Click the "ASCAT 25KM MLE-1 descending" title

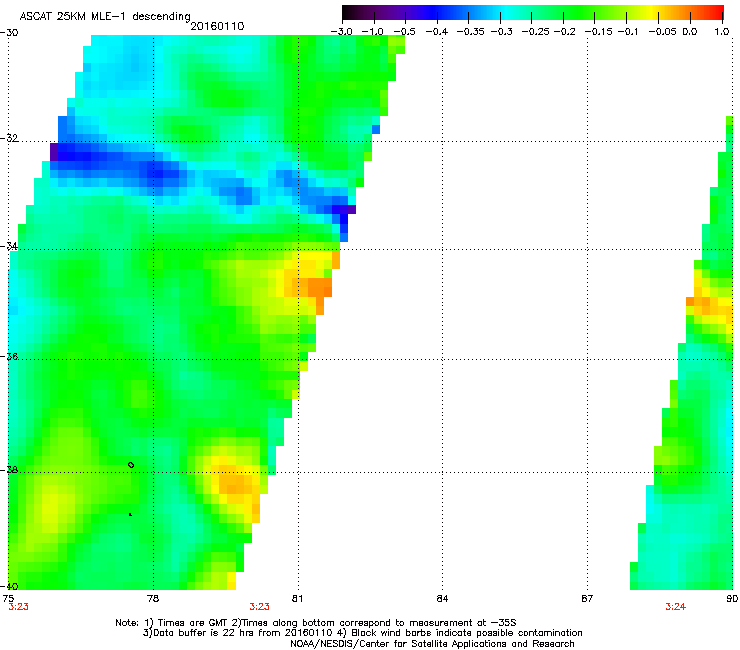[105, 16]
